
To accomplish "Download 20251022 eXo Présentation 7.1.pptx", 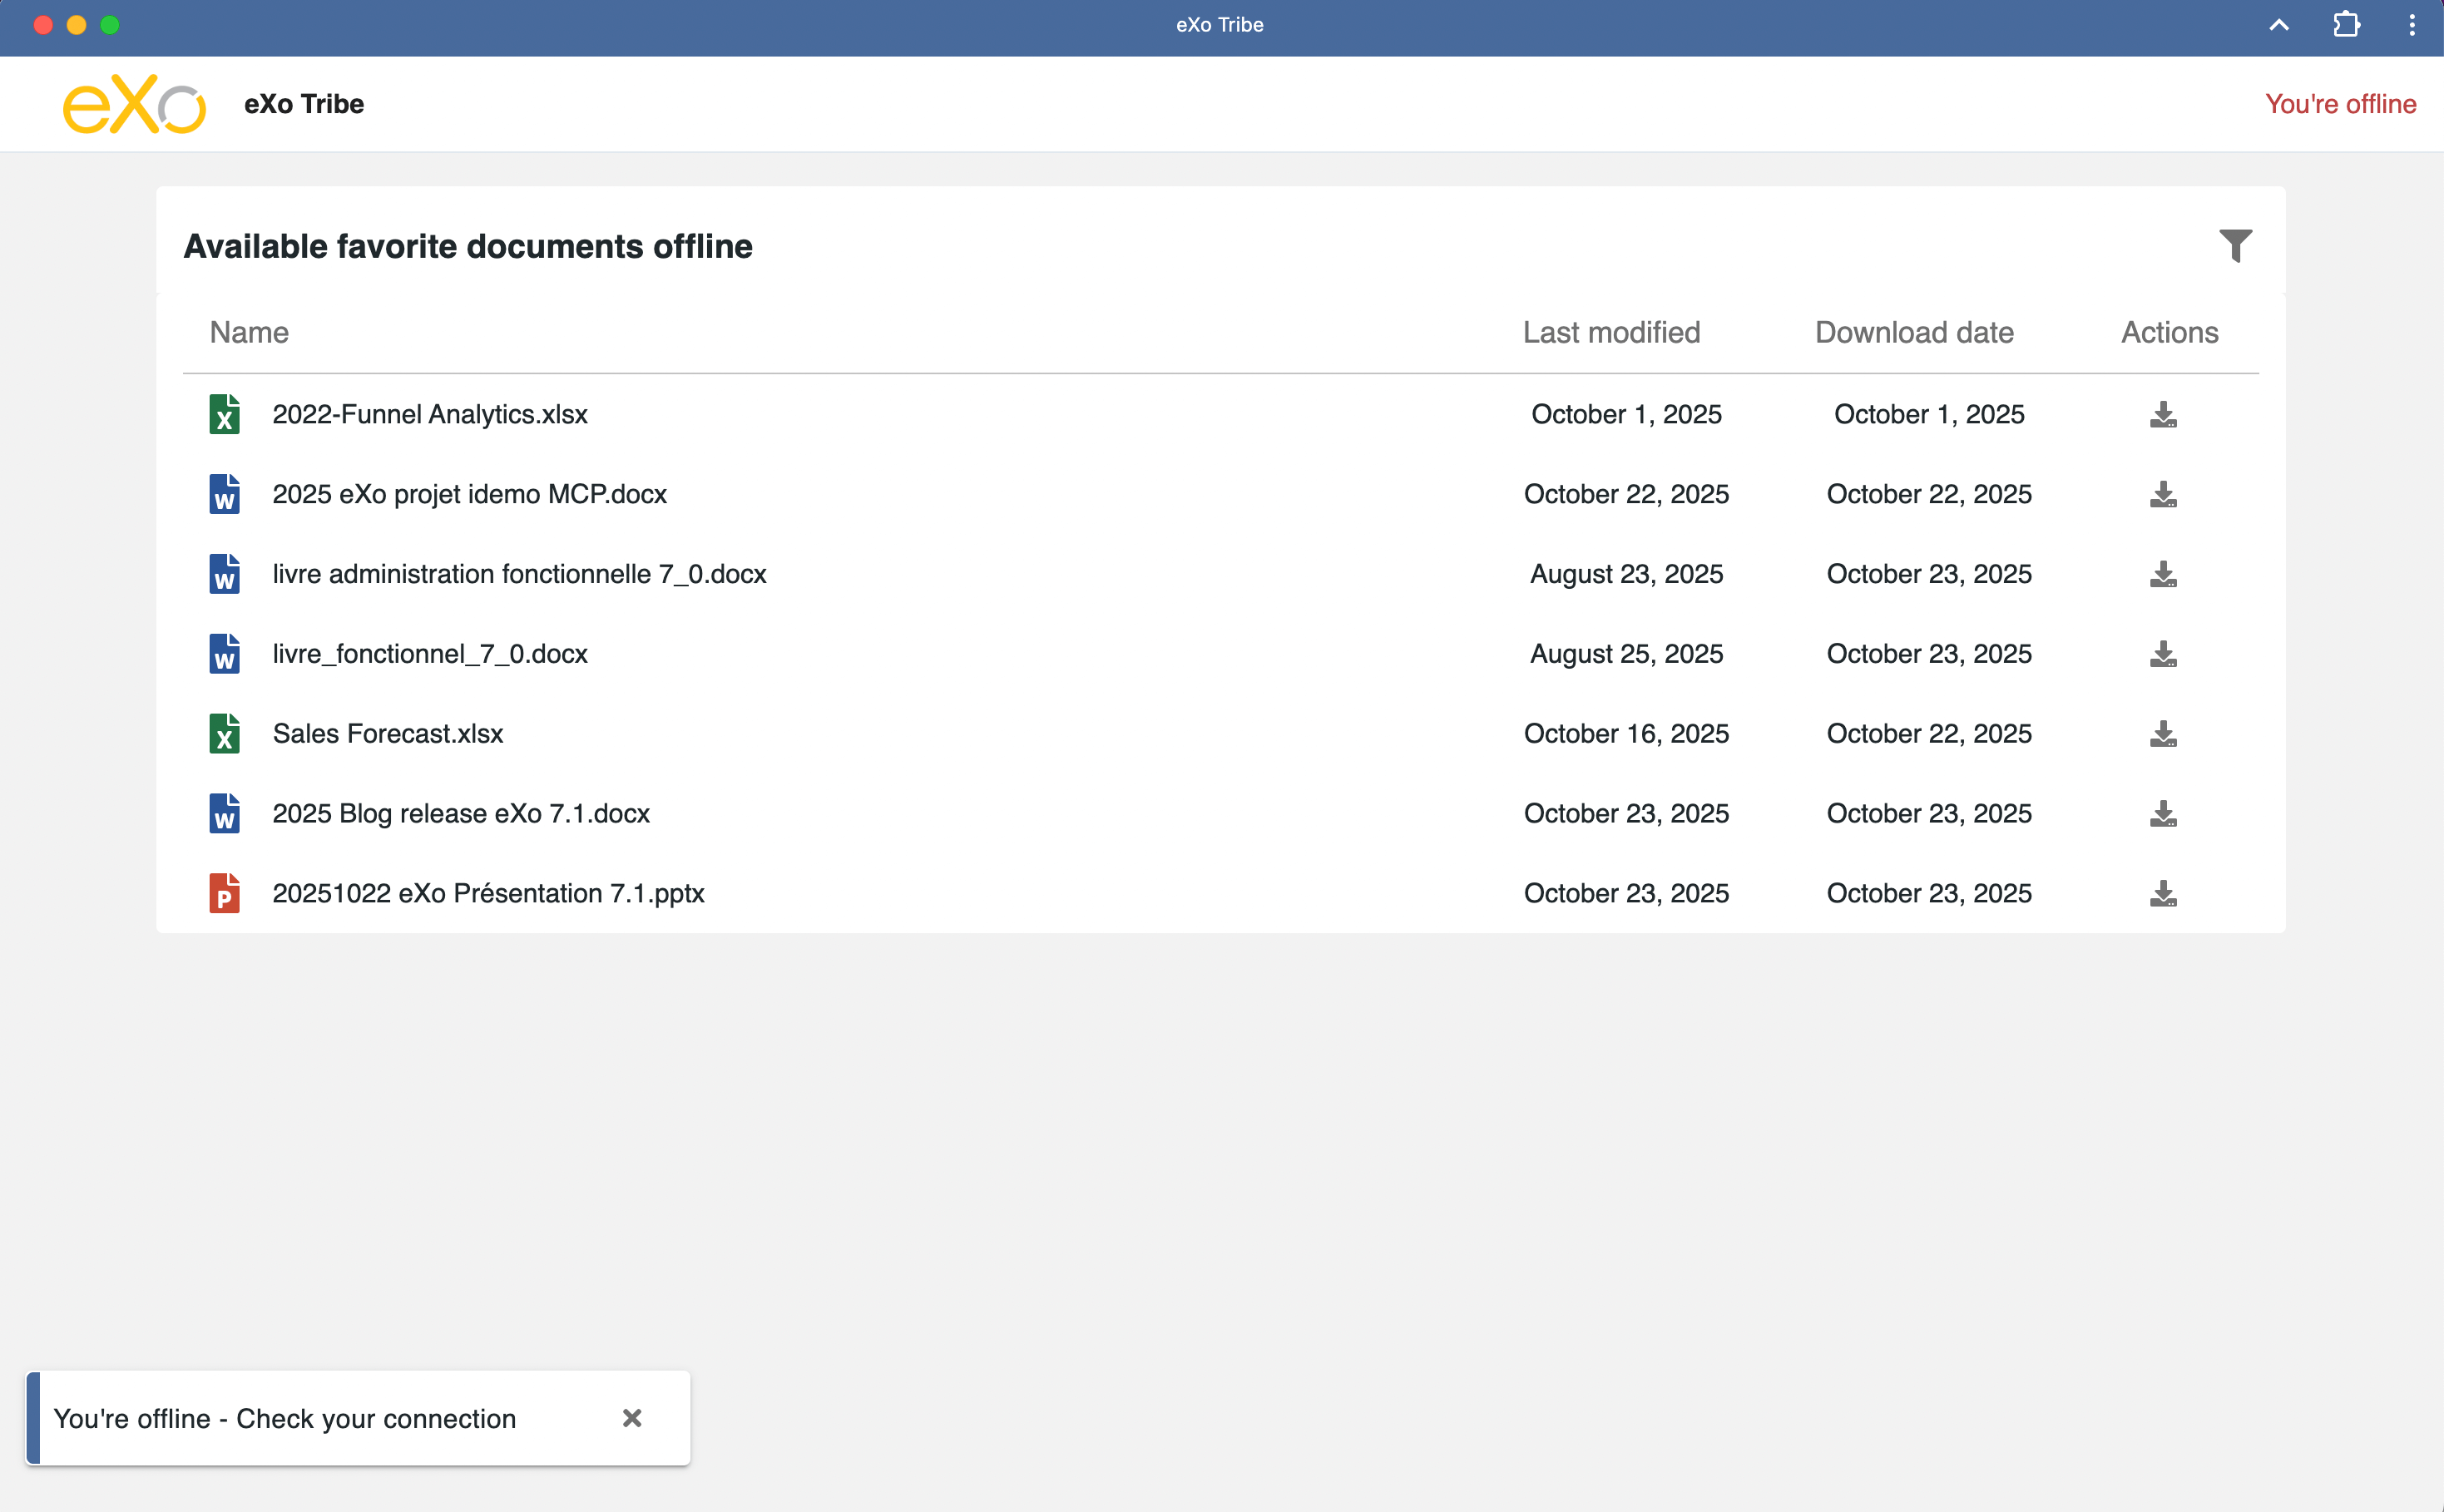I will 2163,894.
